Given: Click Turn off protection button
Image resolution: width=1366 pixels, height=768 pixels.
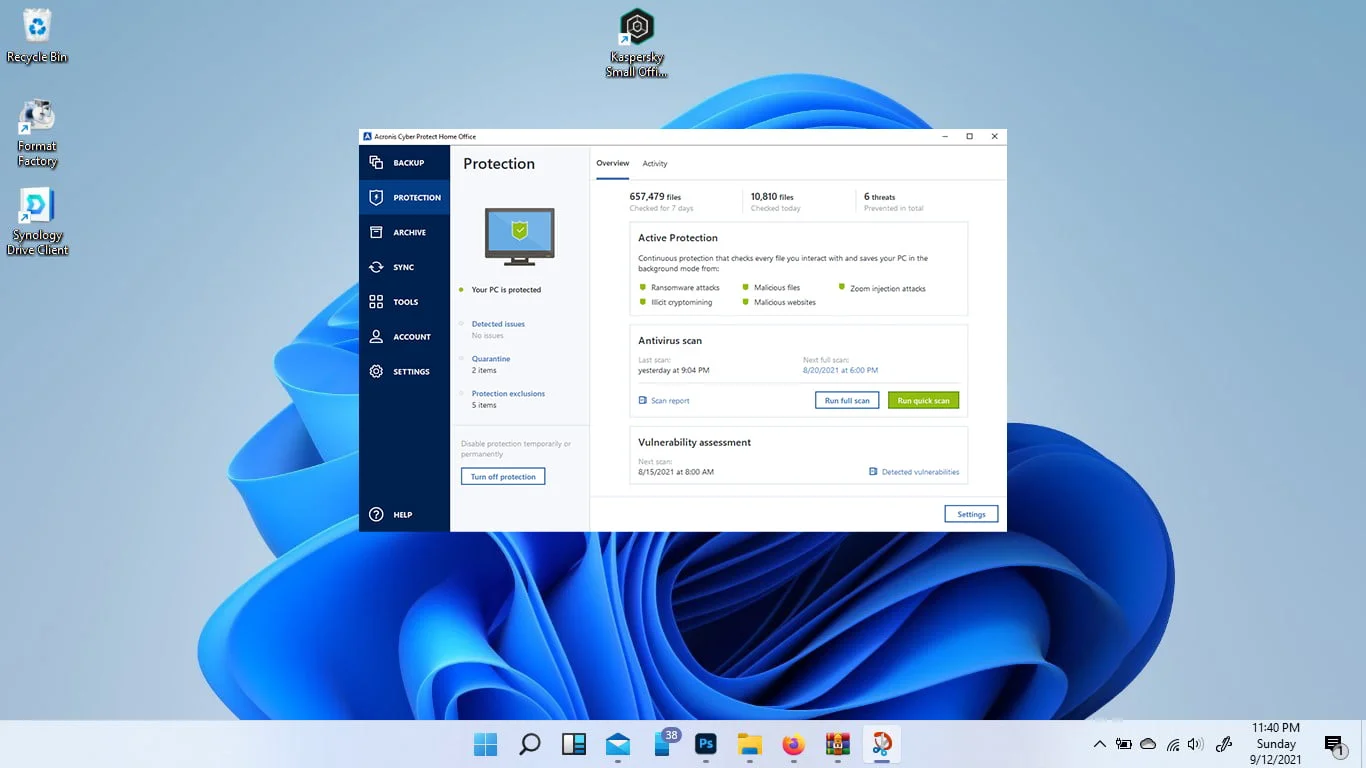Looking at the screenshot, I should [503, 476].
